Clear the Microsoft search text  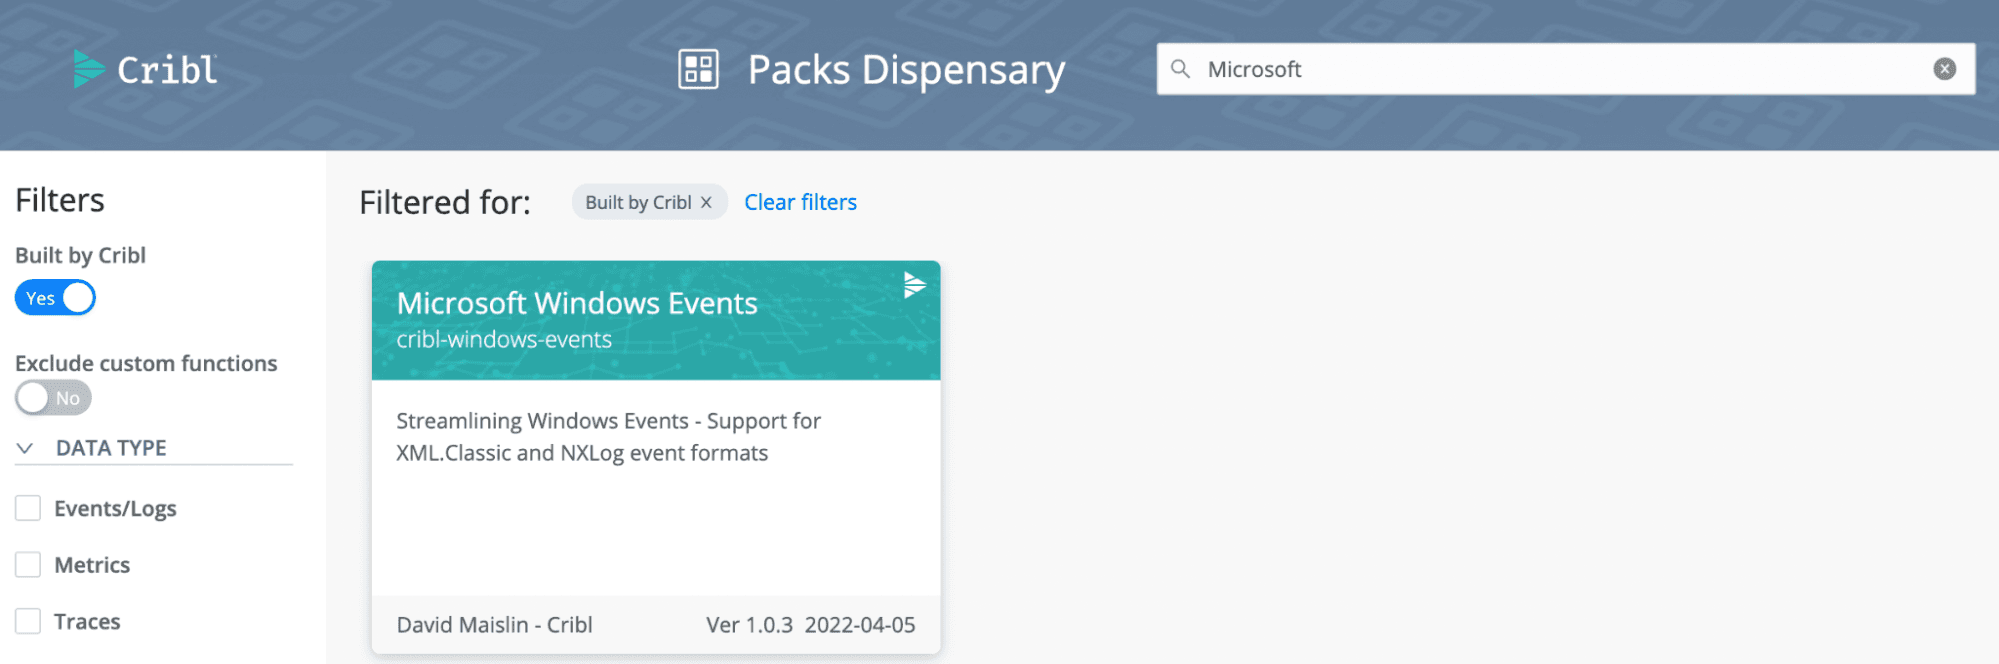1944,69
